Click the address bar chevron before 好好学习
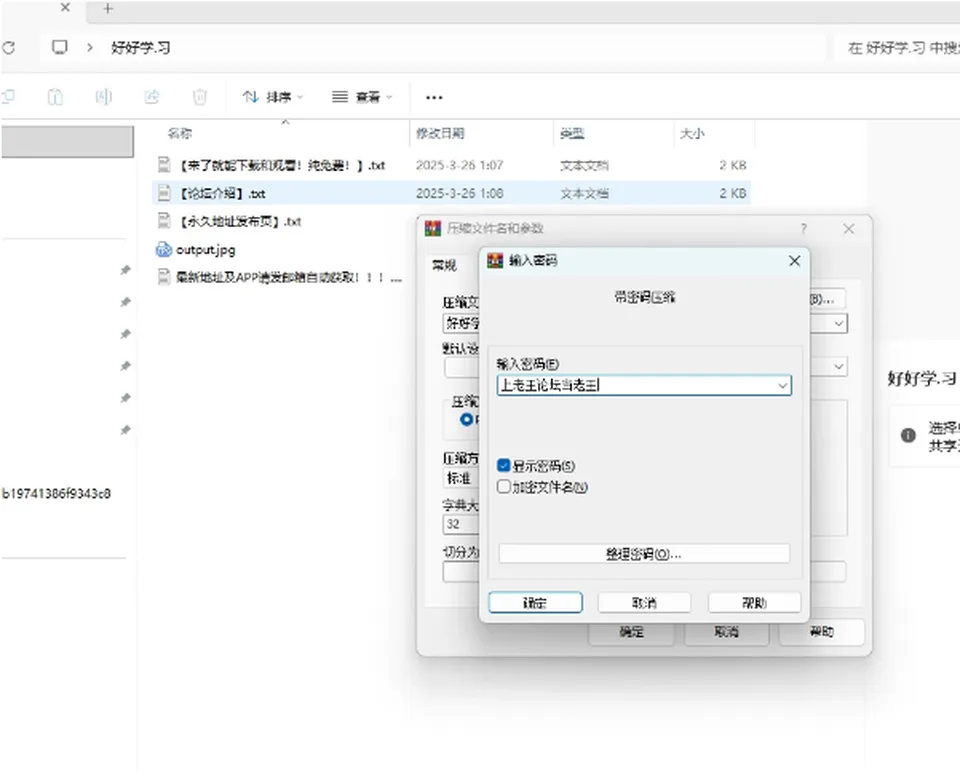Screen dimensions: 960x773 pyautogui.click(x=89, y=47)
